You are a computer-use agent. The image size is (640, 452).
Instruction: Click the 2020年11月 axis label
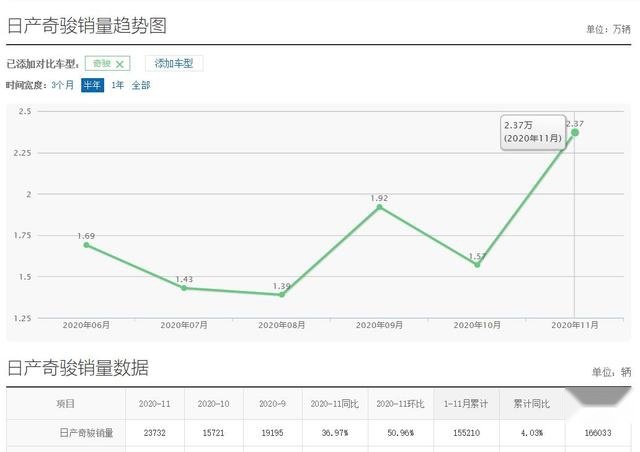575,325
